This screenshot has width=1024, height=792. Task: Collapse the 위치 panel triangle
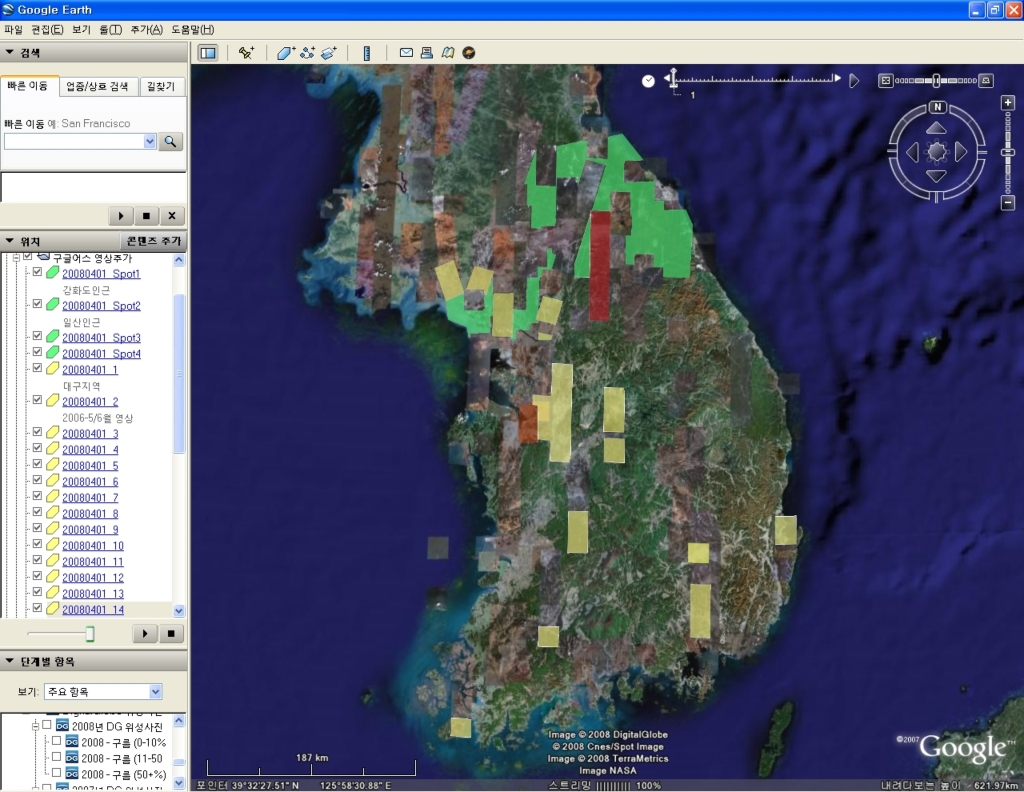pyautogui.click(x=10, y=241)
